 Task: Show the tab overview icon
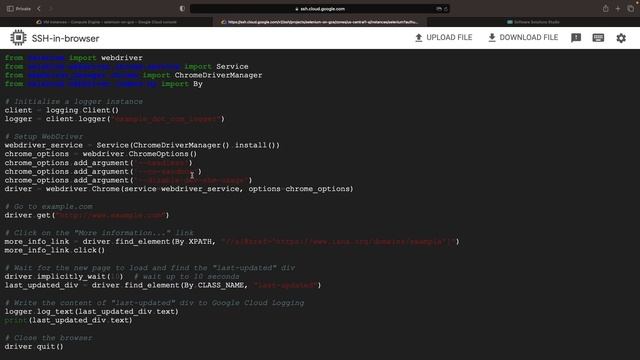[631, 9]
